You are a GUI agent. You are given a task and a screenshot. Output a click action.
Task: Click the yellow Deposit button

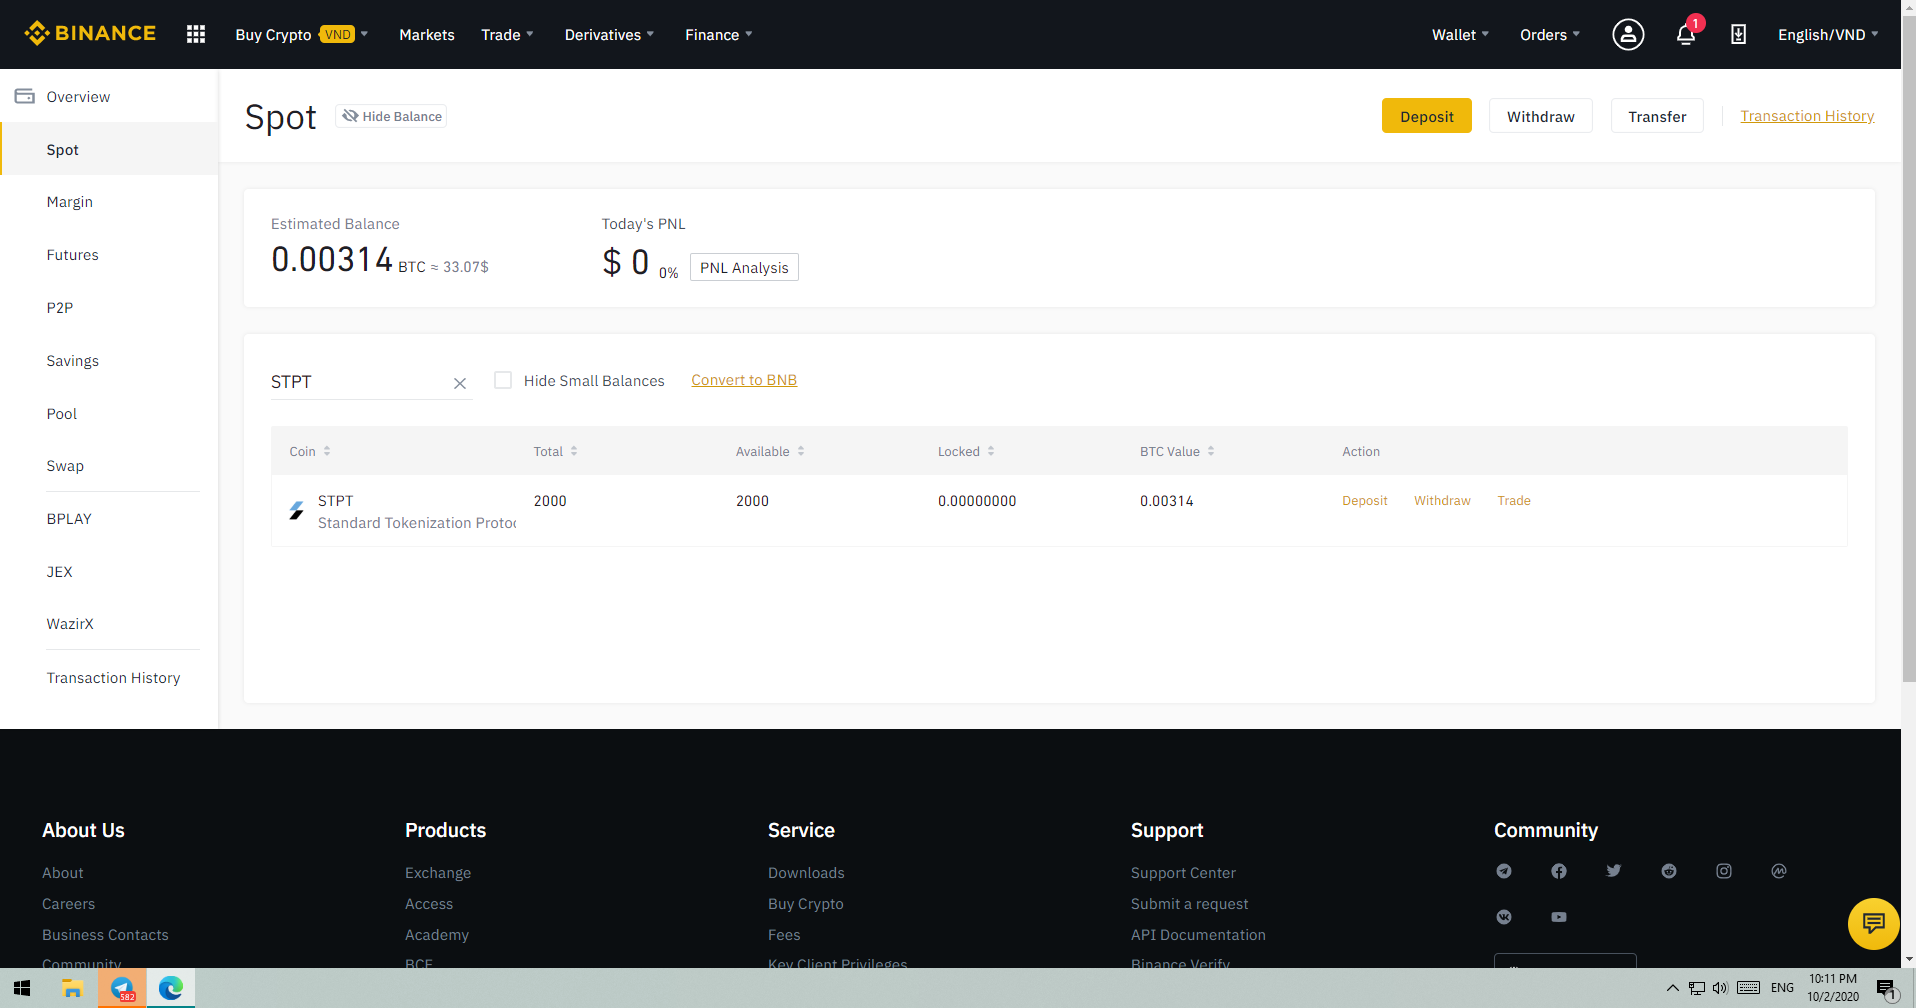click(1426, 116)
